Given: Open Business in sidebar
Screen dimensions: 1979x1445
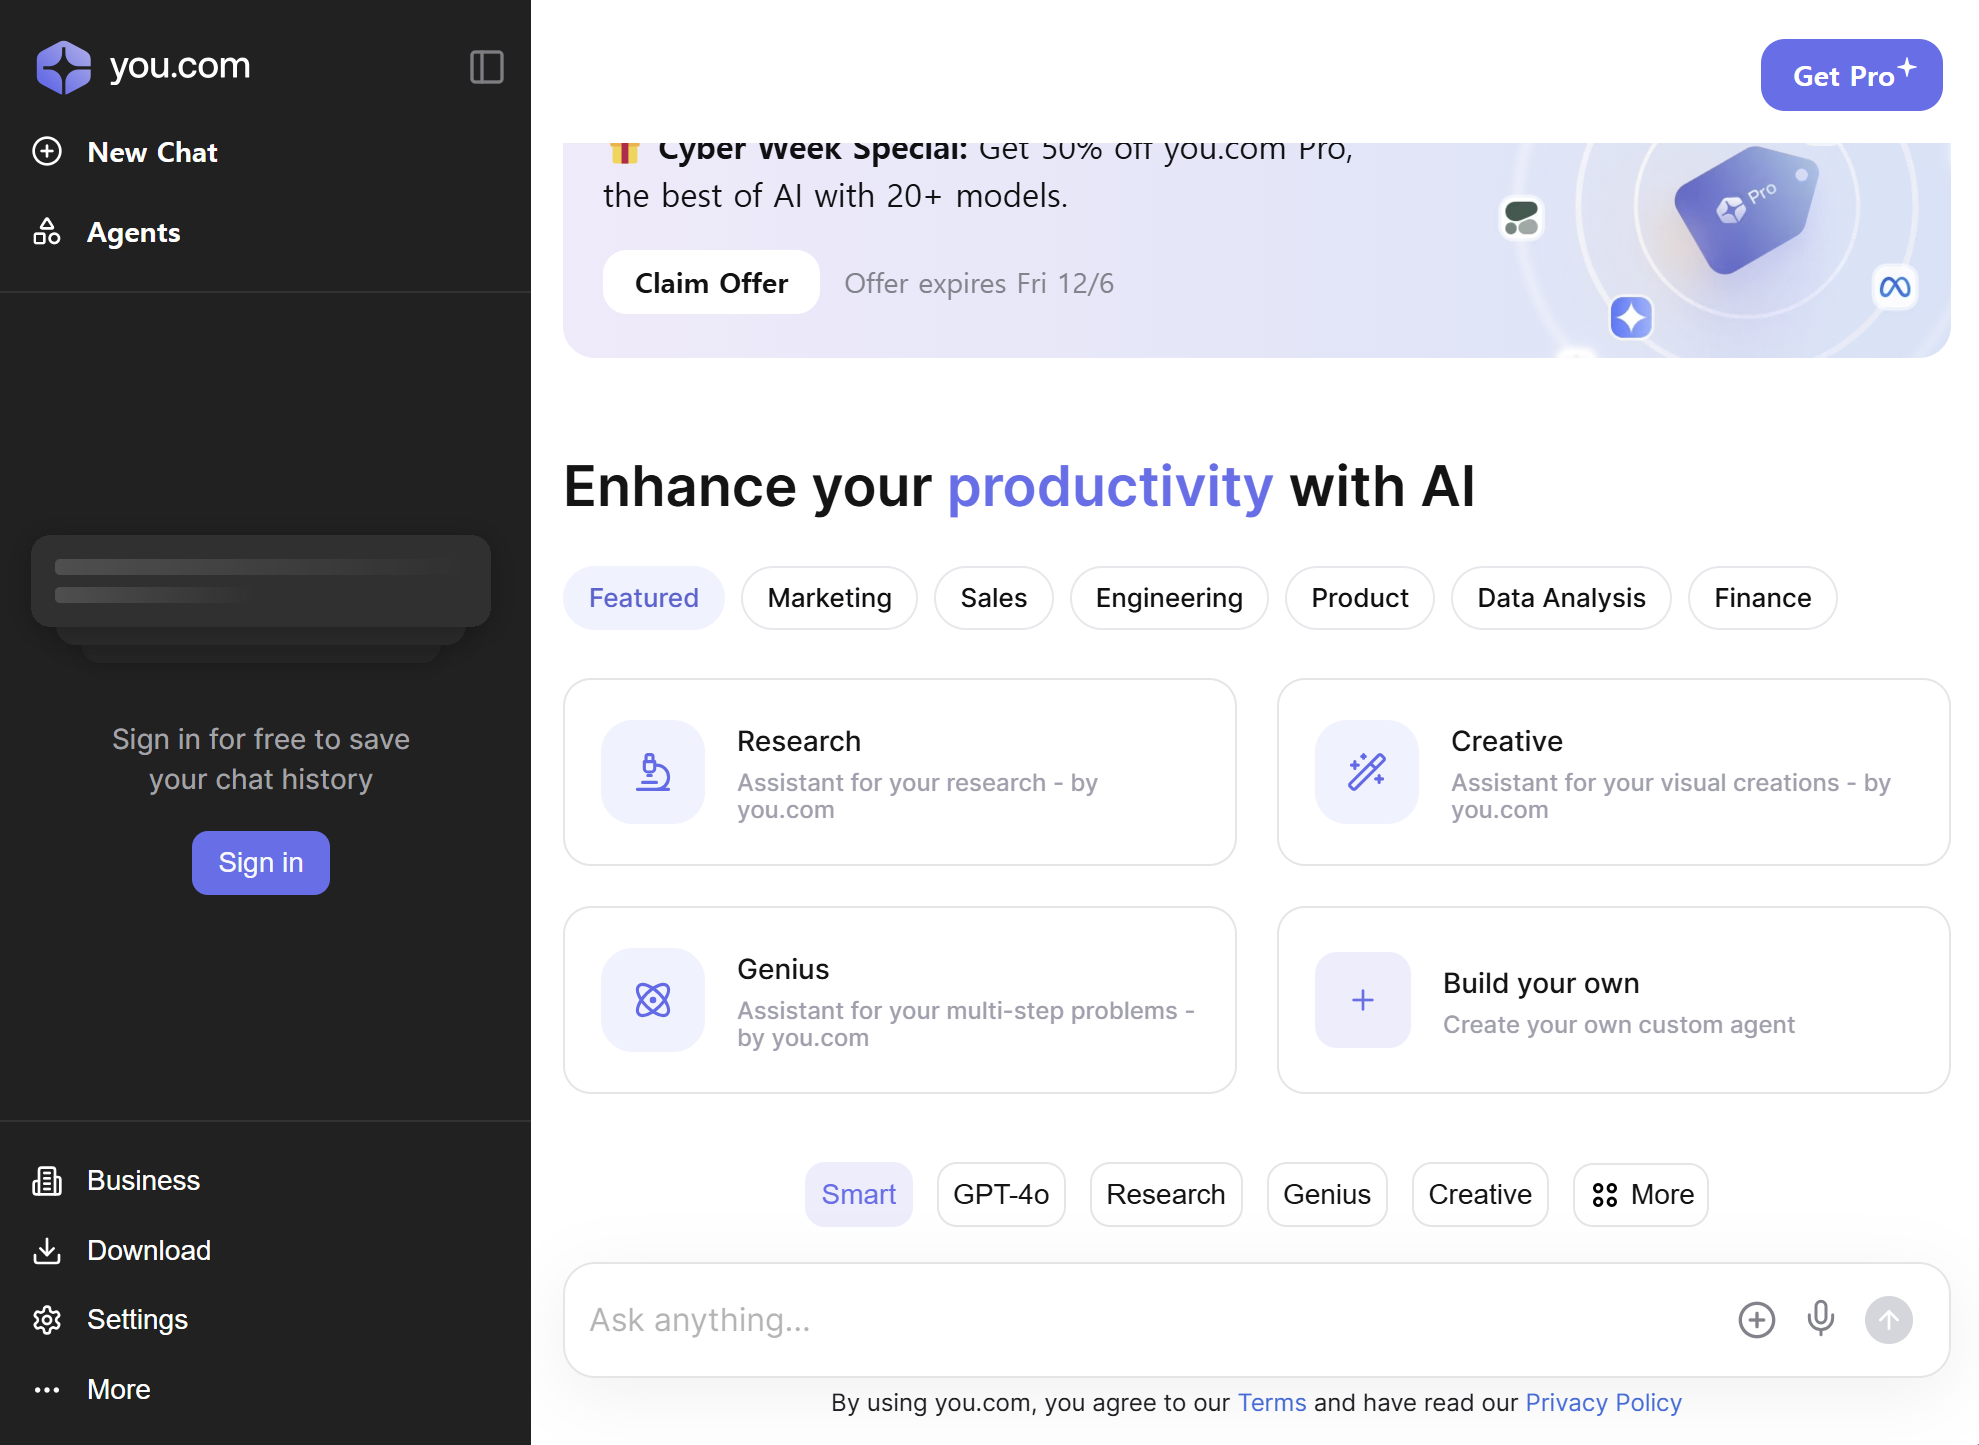Looking at the screenshot, I should [x=143, y=1181].
